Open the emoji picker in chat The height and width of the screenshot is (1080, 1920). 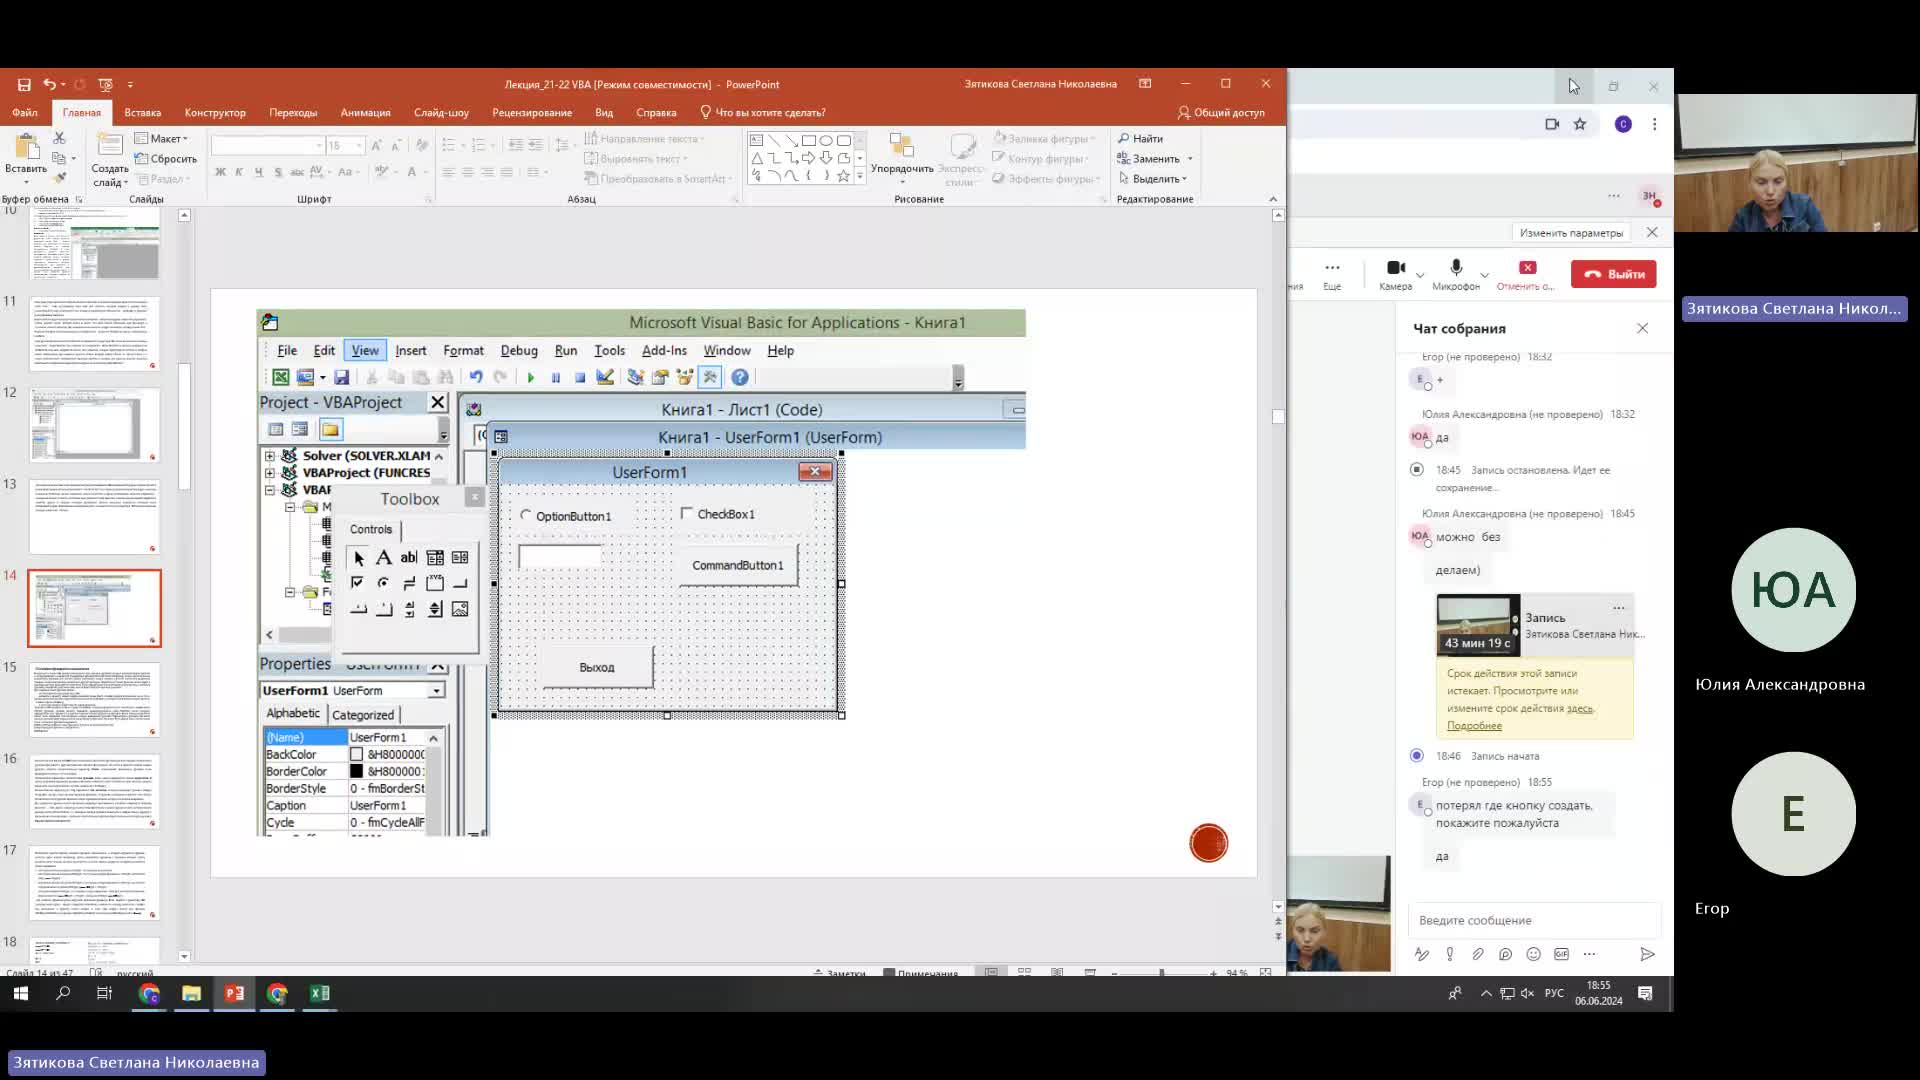1533,954
